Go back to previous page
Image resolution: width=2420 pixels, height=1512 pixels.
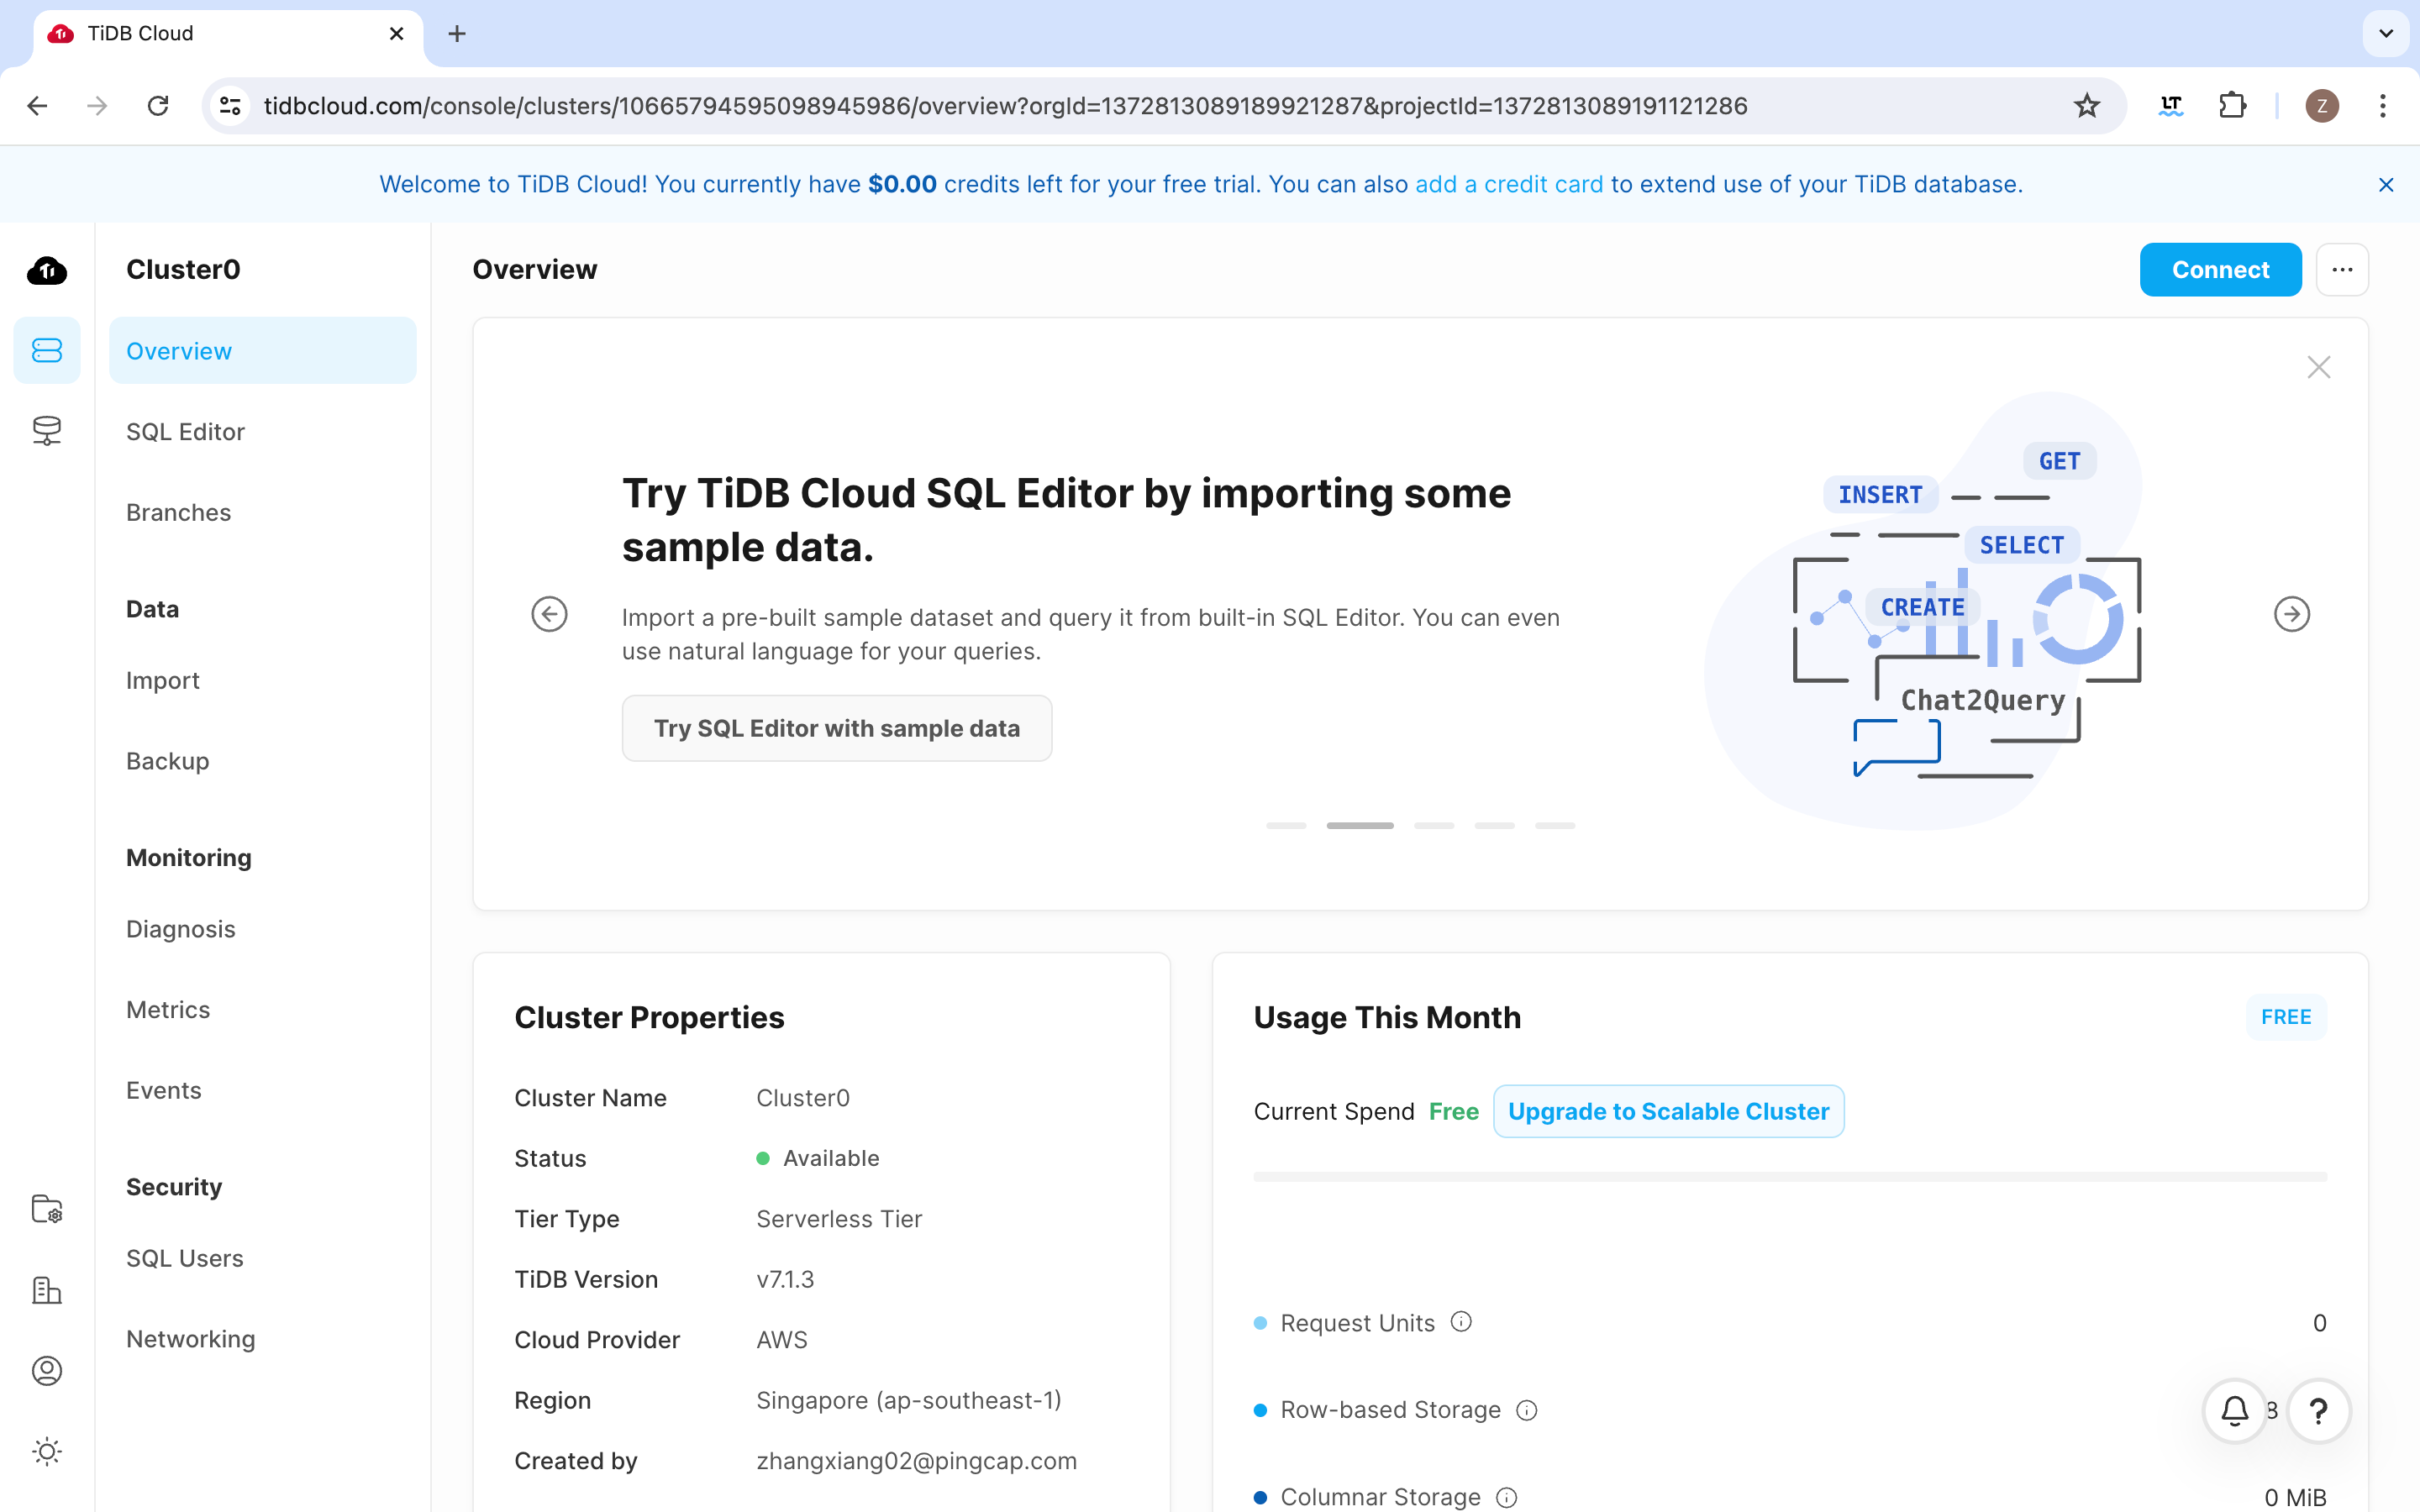[37, 106]
